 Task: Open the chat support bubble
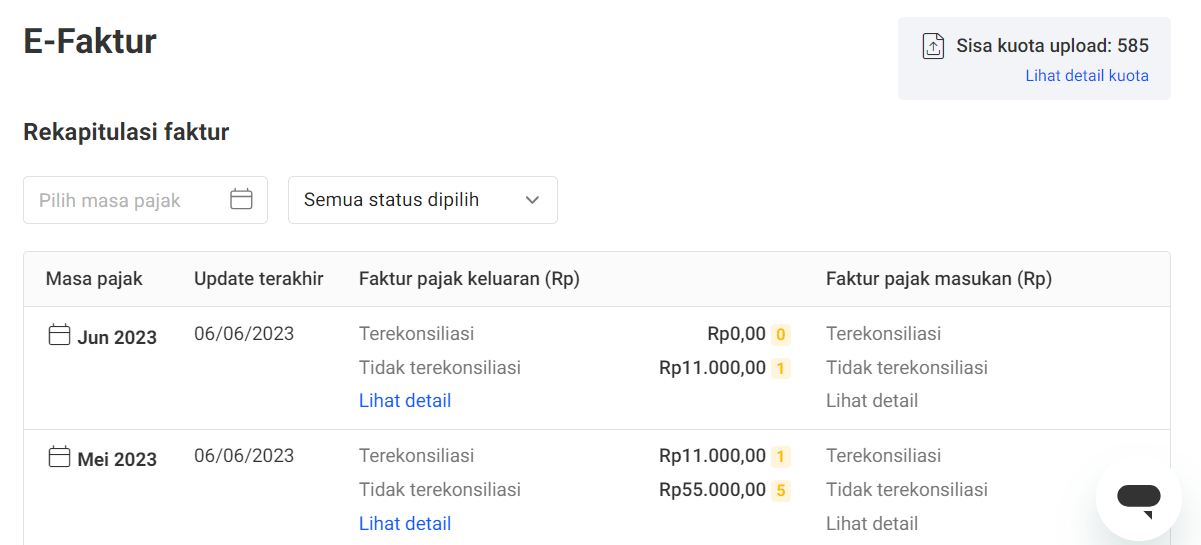pos(1138,497)
